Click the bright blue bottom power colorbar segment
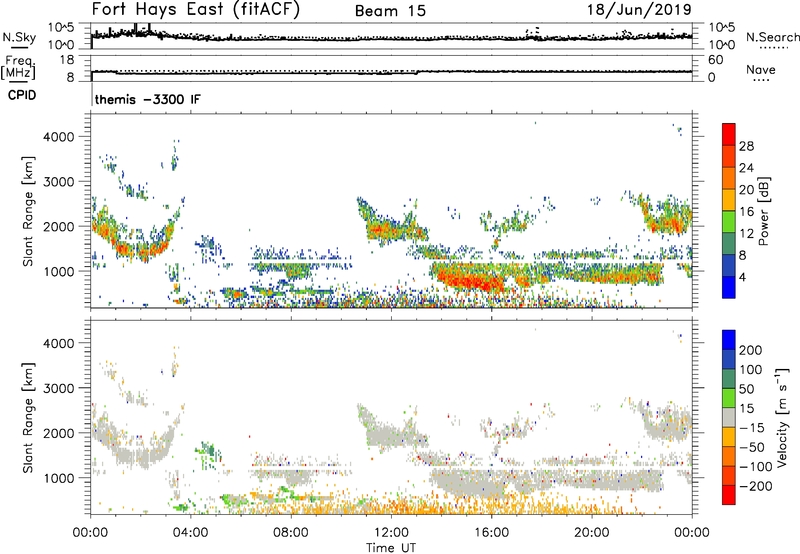 pyautogui.click(x=729, y=287)
